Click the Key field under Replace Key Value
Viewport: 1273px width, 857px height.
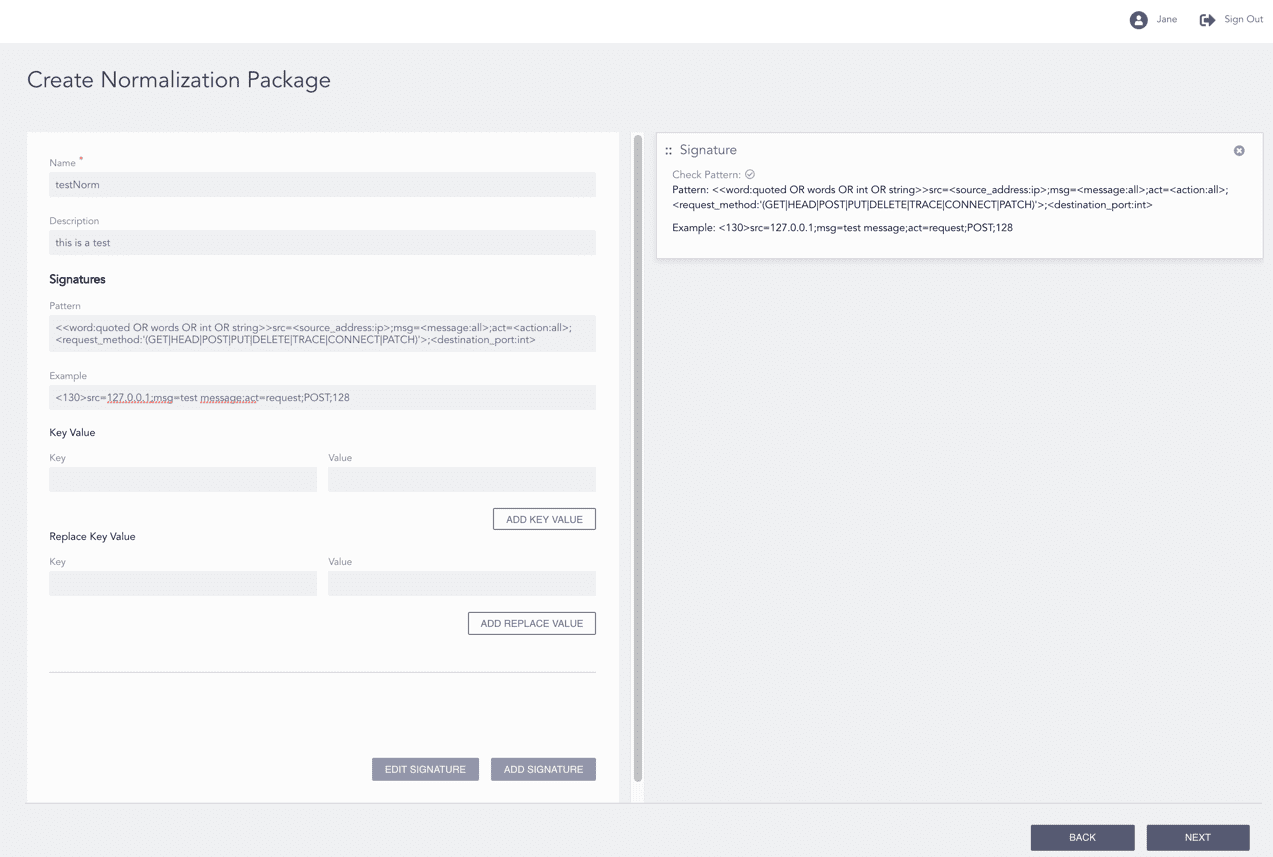tap(182, 583)
